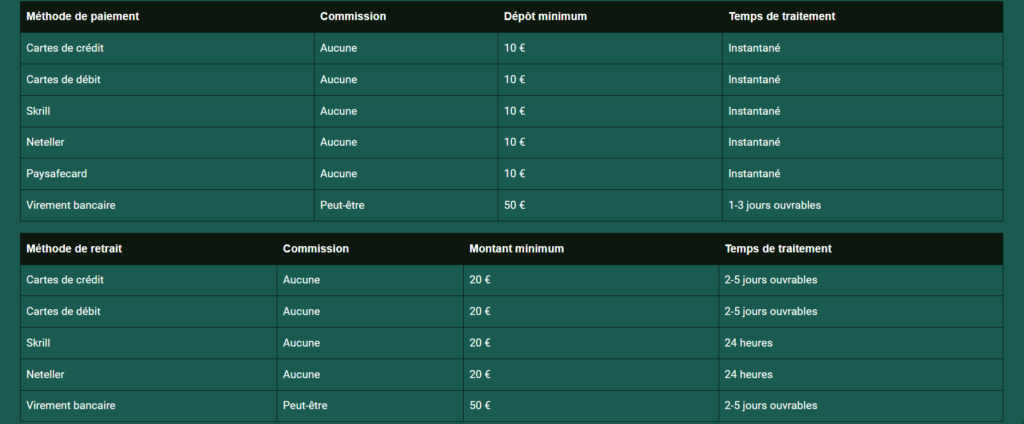Select the "Dépôt minimum" column header
Screen dimensions: 1024x424
(545, 17)
